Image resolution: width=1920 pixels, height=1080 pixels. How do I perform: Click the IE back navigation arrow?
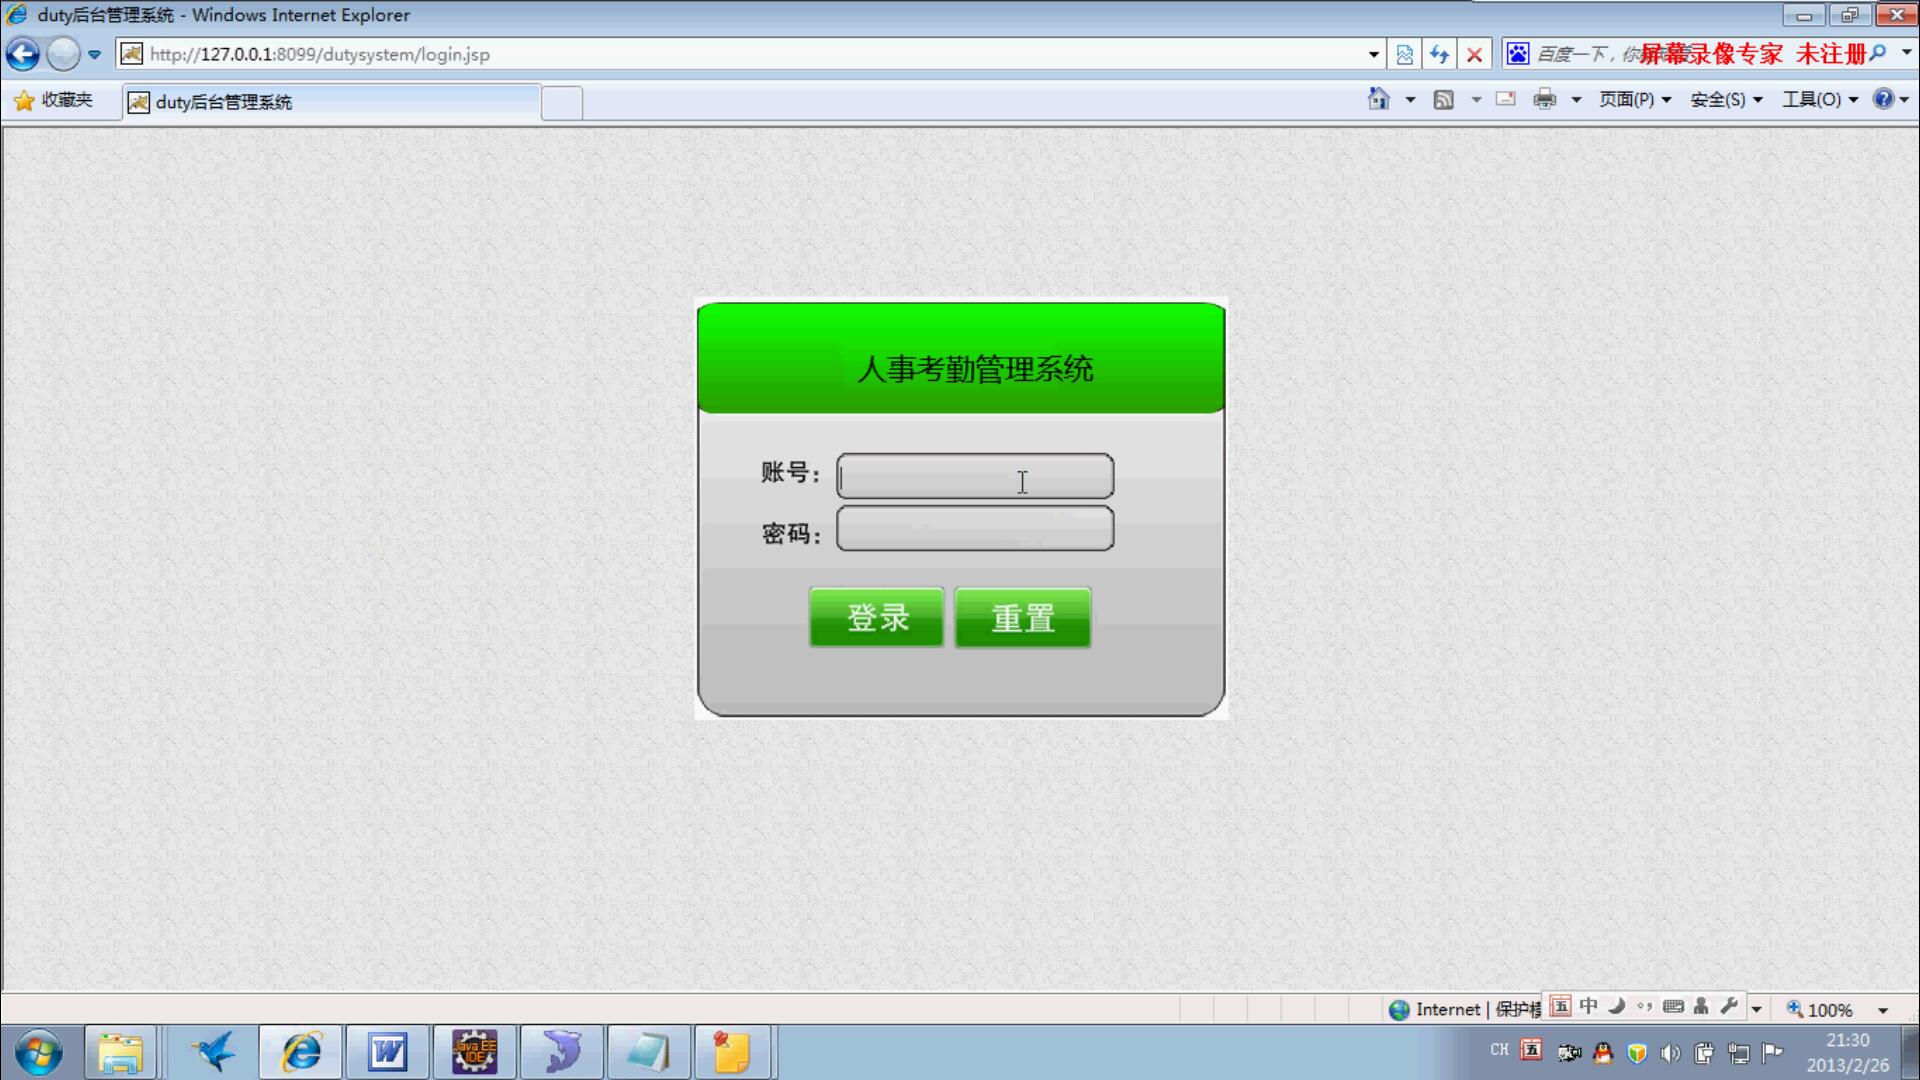23,54
